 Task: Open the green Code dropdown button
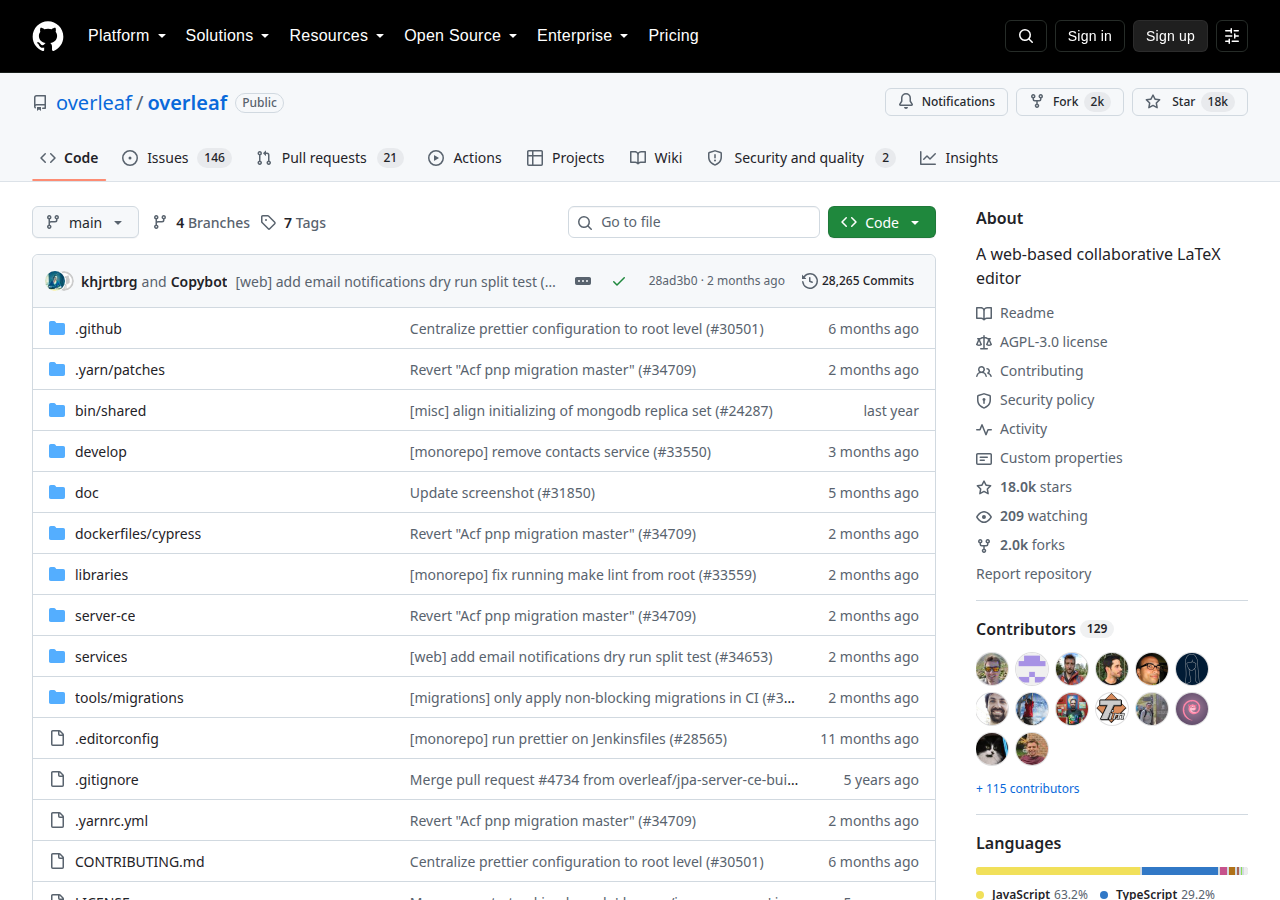coord(882,222)
